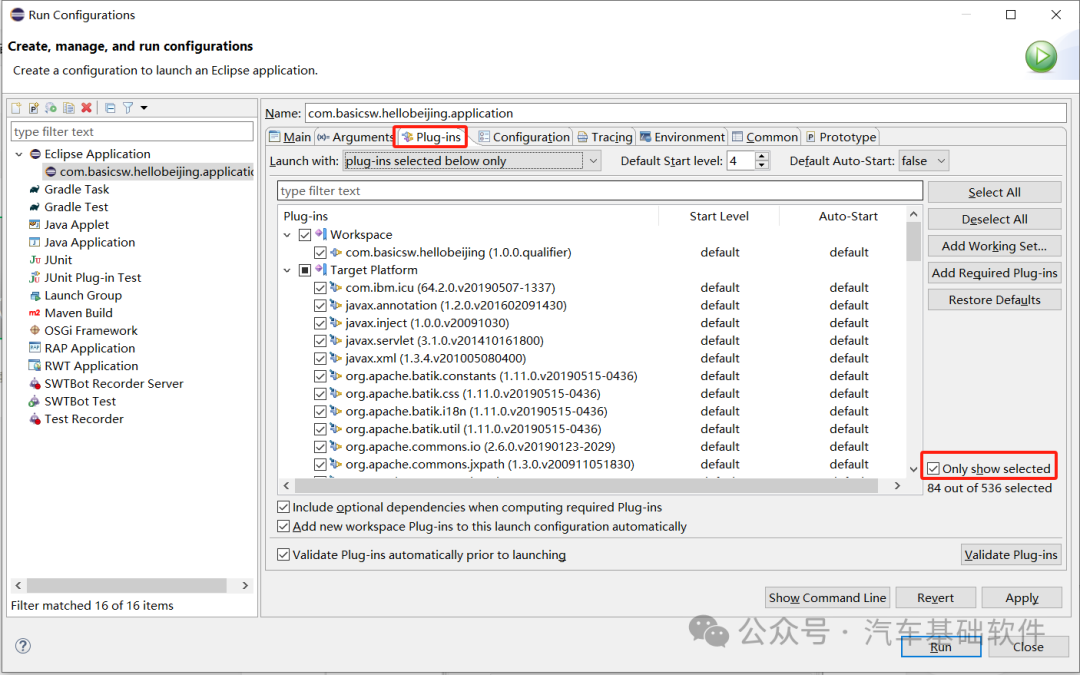Screen dimensions: 1080x675
Task: Switch to the Prototype tab
Action: [x=841, y=137]
